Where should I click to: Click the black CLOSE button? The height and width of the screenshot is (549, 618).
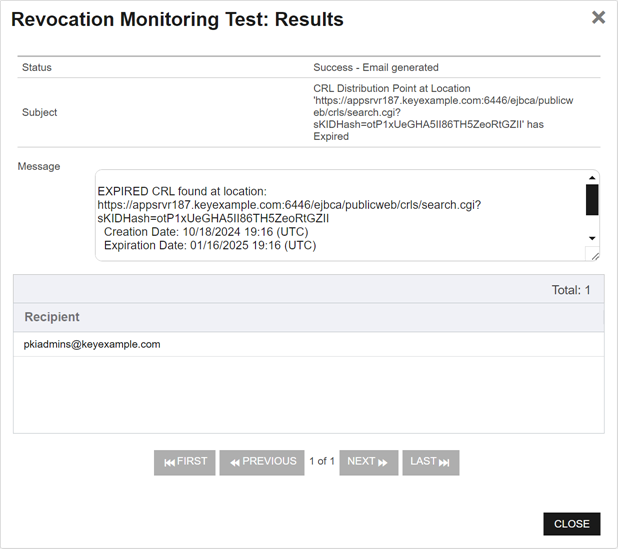click(x=571, y=524)
